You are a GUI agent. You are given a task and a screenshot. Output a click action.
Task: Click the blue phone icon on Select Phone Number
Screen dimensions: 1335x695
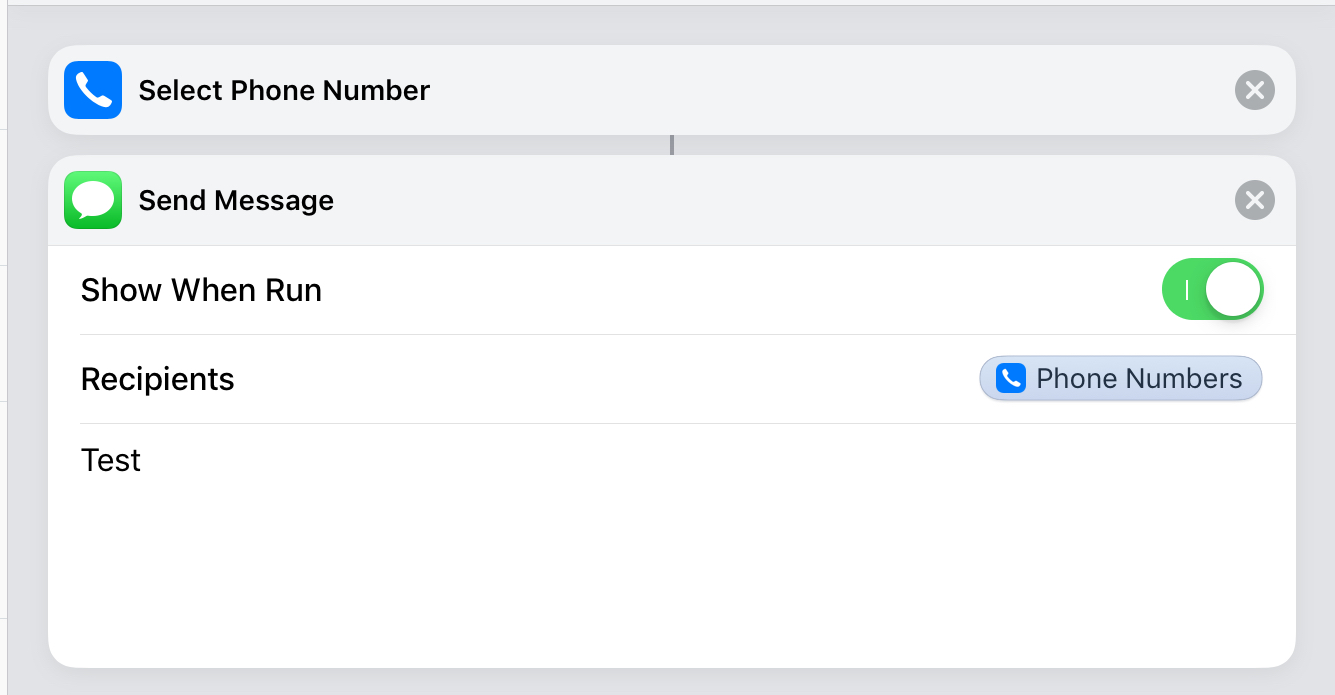pyautogui.click(x=93, y=90)
